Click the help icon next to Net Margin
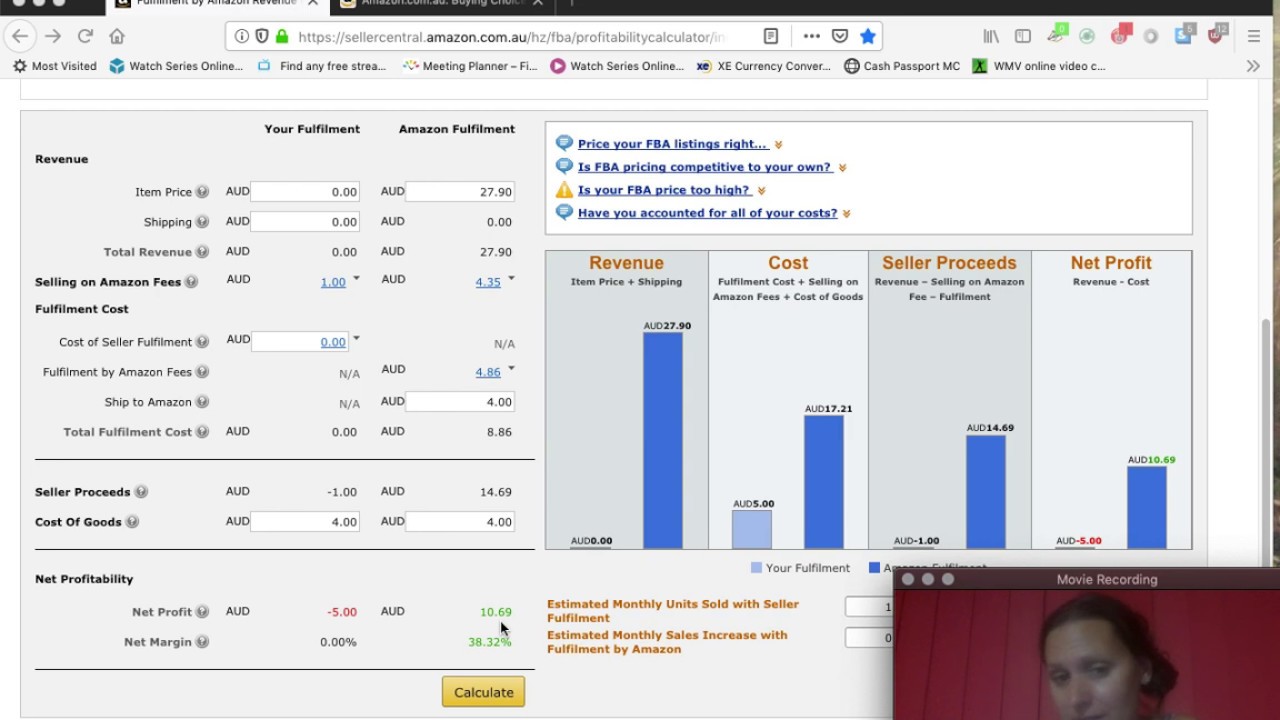 pos(202,642)
